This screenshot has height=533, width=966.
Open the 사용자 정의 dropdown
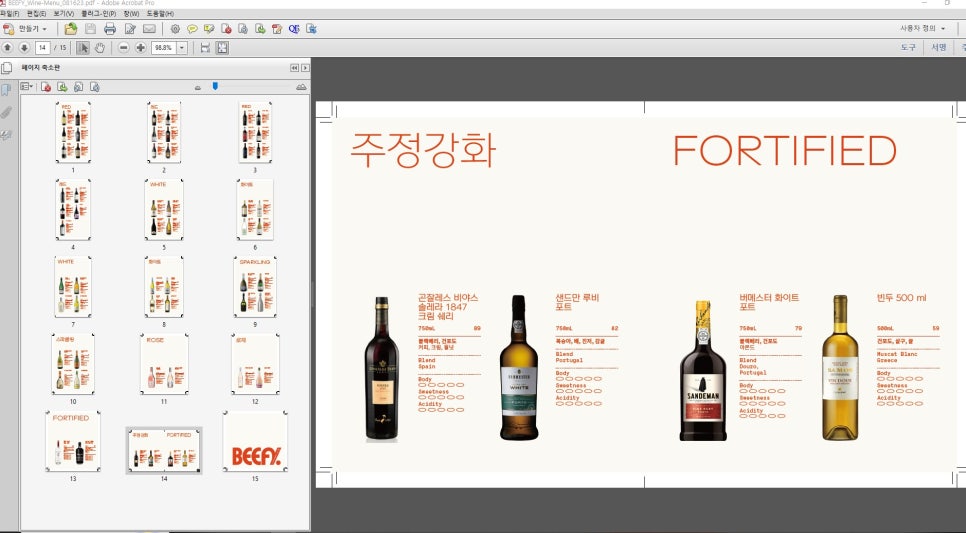[922, 28]
